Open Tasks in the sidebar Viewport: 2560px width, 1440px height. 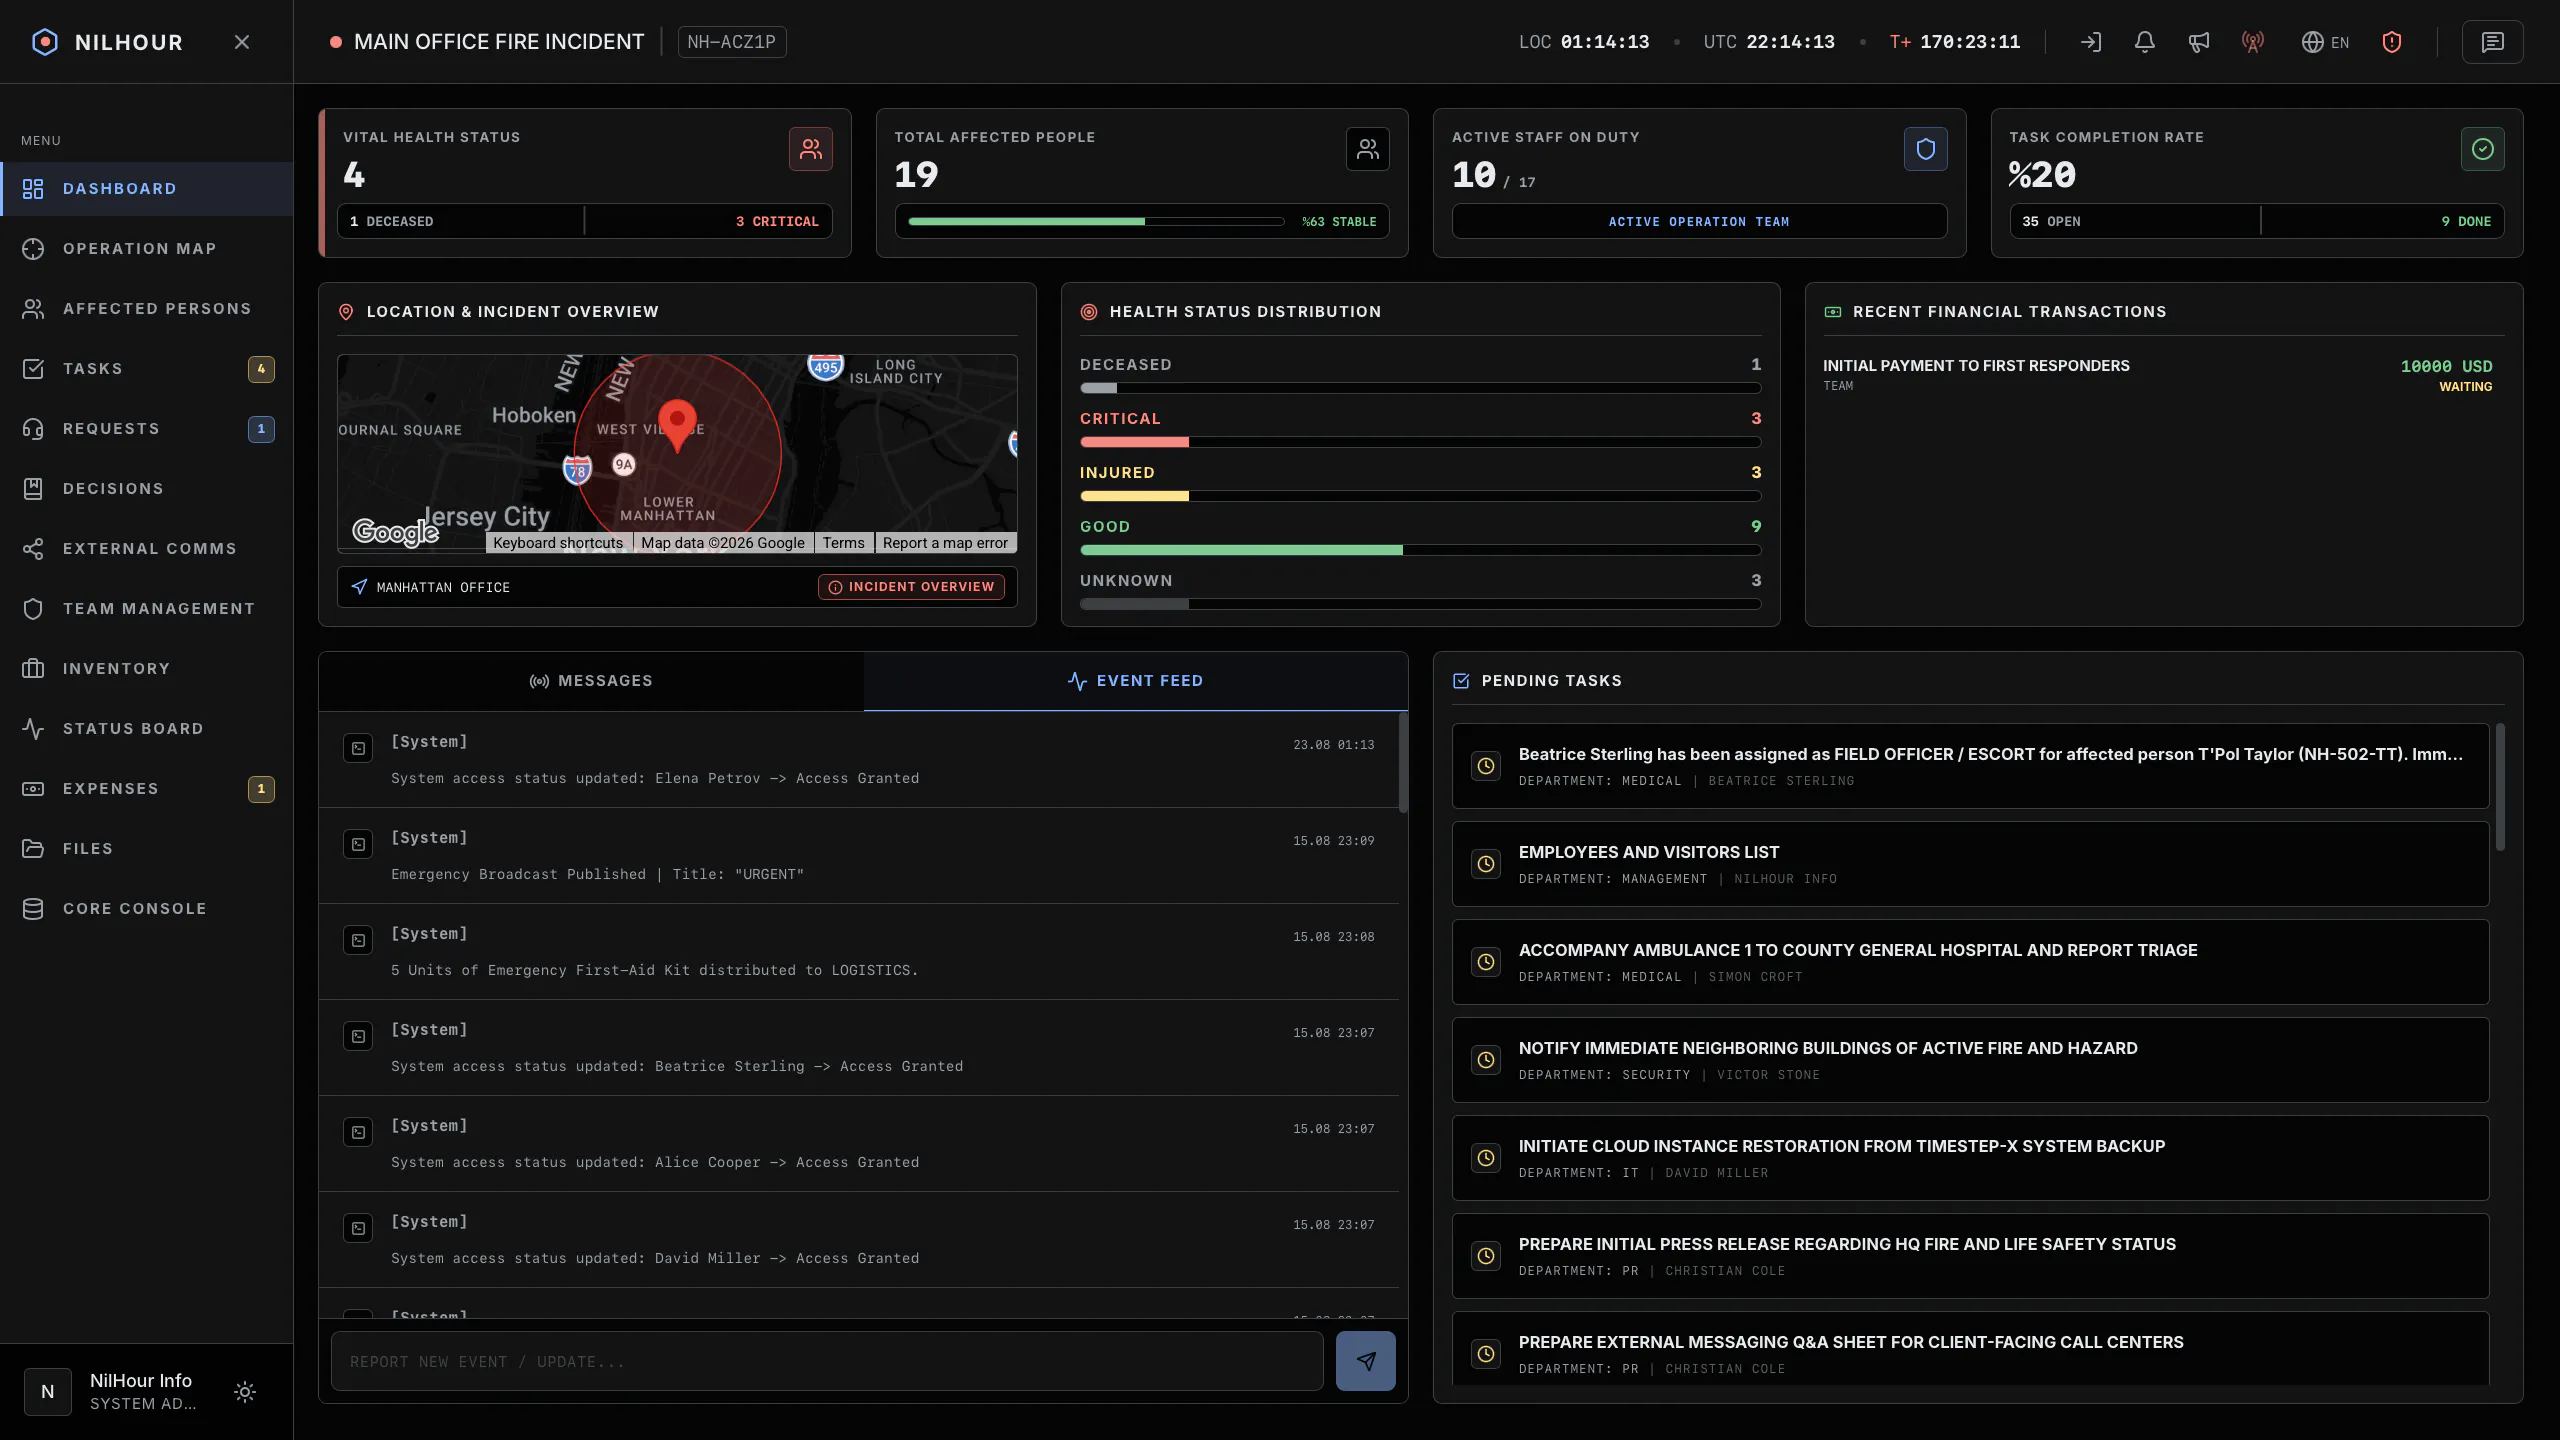147,369
